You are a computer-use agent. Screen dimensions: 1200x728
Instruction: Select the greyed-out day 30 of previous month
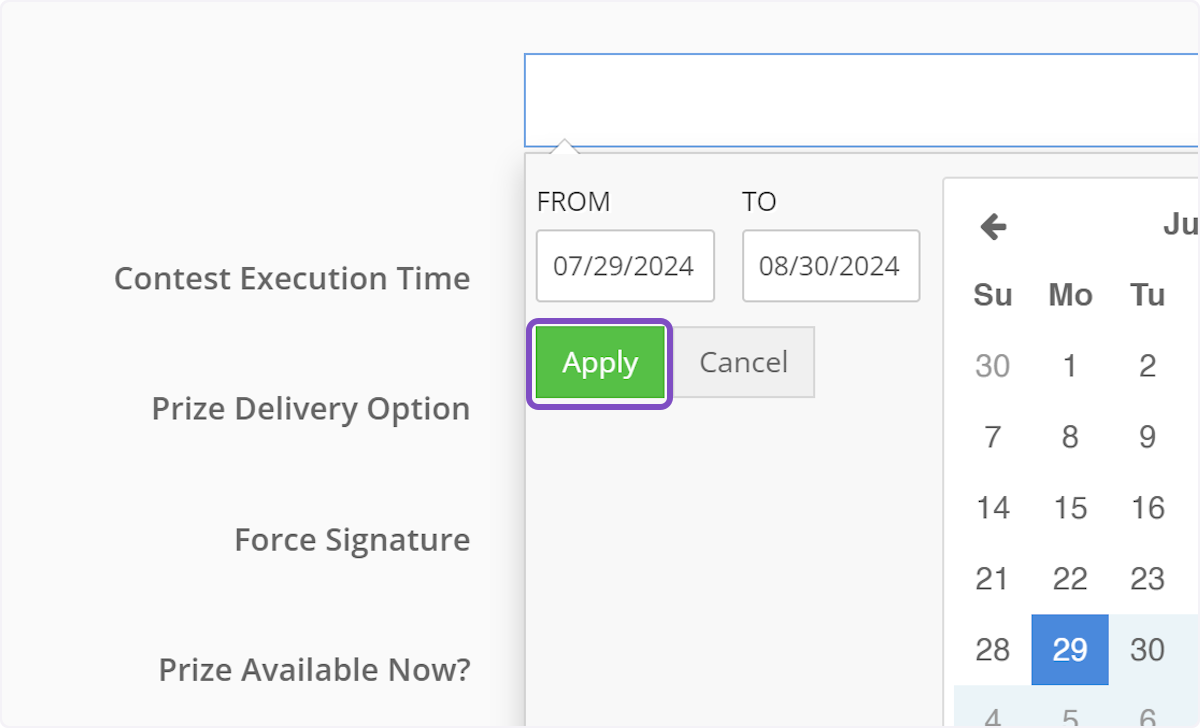pyautogui.click(x=992, y=366)
